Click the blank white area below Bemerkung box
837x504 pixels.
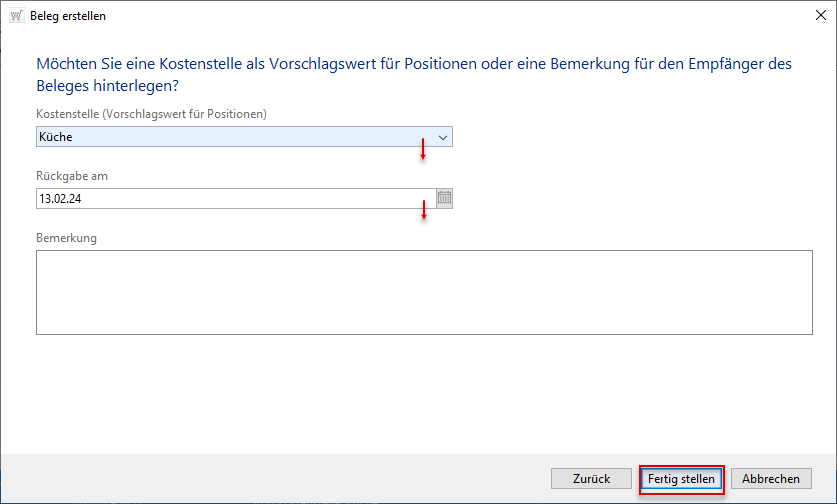point(420,395)
